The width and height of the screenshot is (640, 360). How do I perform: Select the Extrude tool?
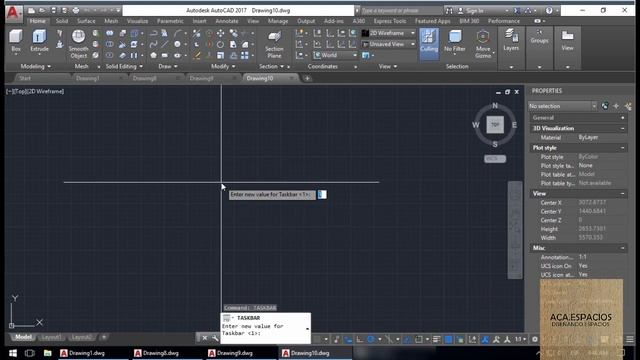click(x=39, y=41)
